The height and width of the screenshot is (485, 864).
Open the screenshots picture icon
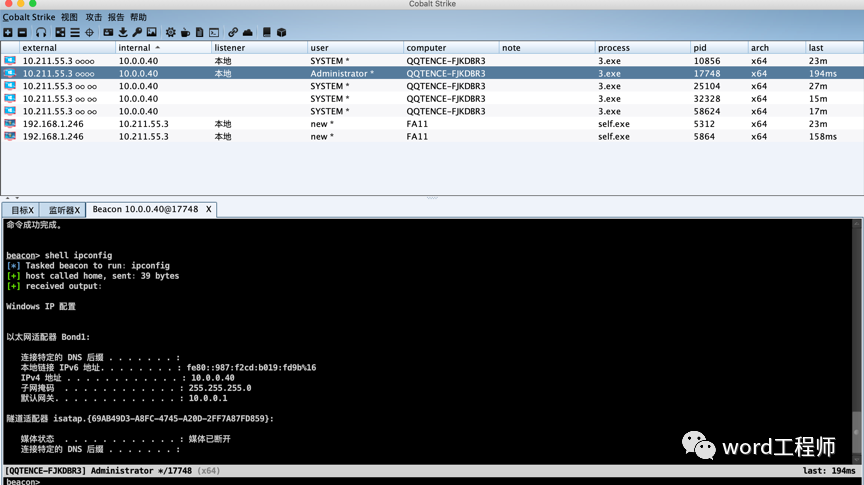(x=152, y=33)
